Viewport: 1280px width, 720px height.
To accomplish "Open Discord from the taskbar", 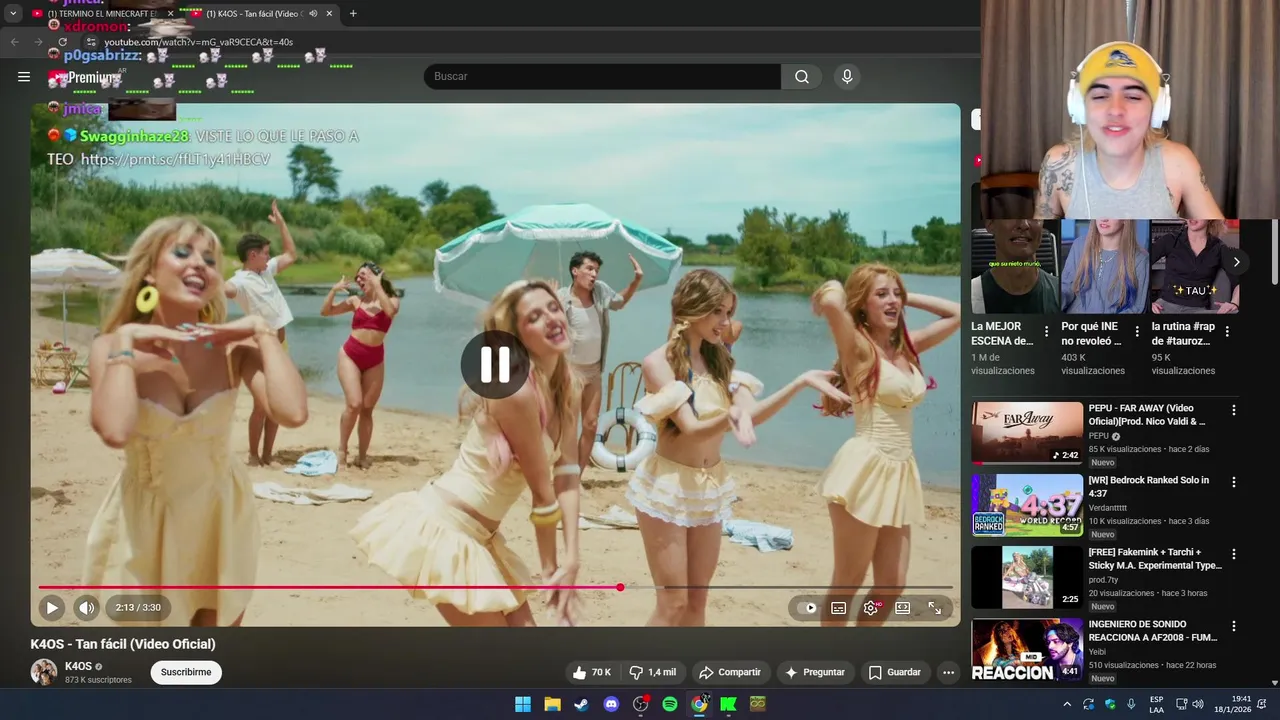I will click(611, 704).
